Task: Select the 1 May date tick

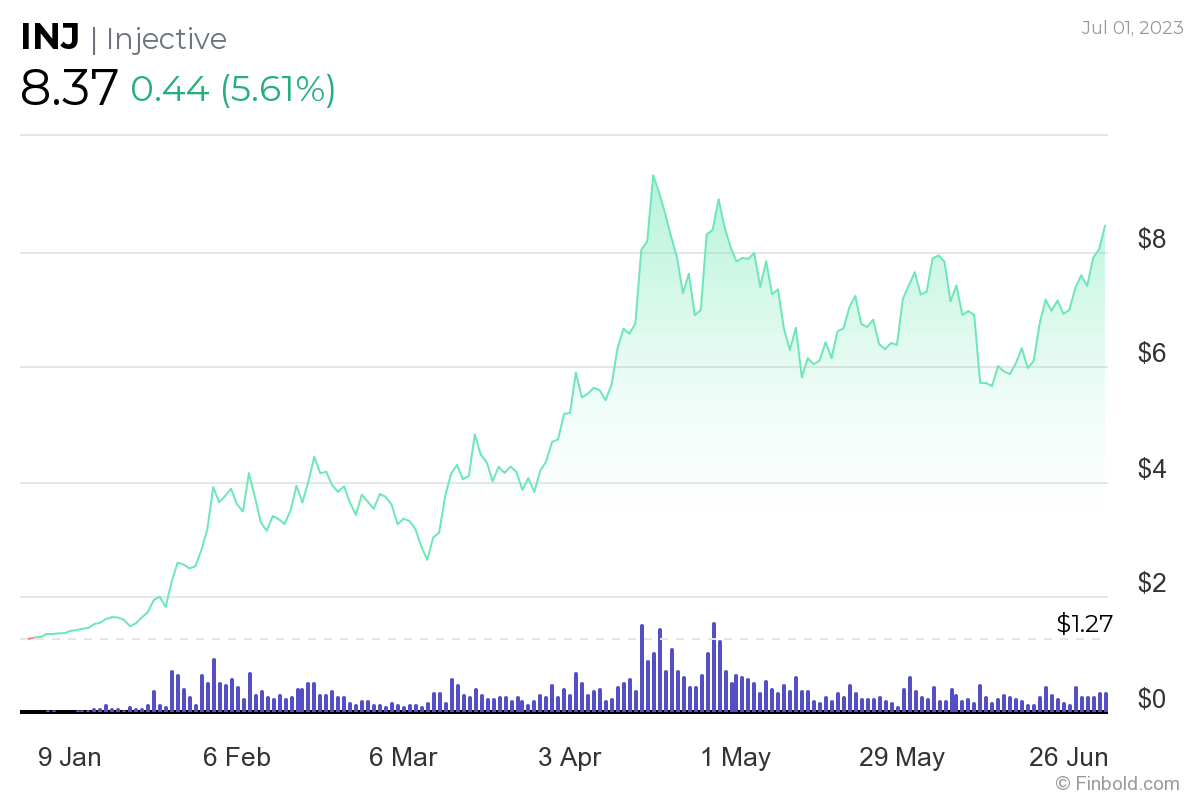Action: (x=736, y=757)
